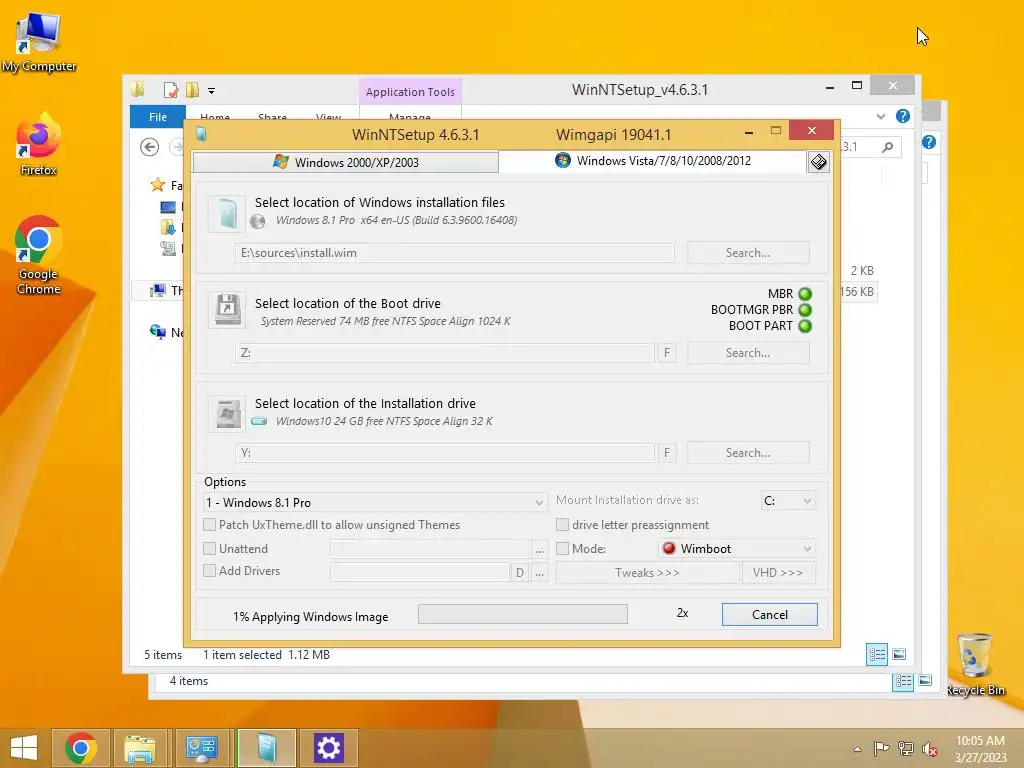Open the Explorer File menu
This screenshot has width=1024, height=768.
tap(157, 117)
